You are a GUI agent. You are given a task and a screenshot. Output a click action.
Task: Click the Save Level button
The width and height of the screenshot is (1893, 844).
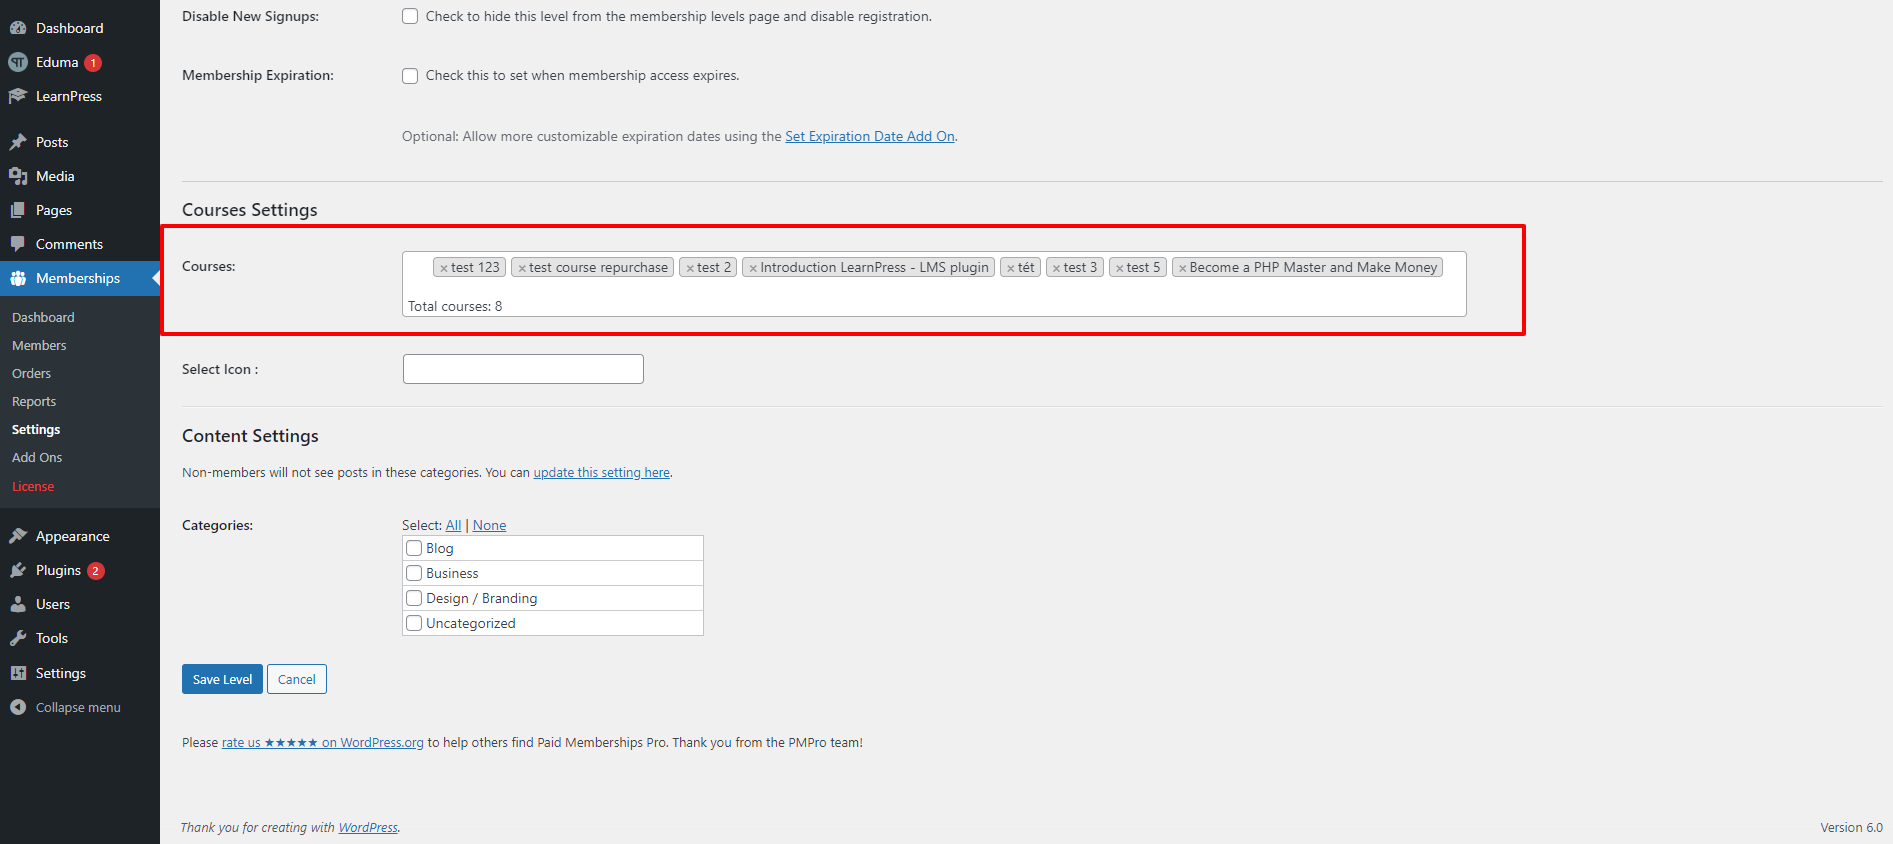coord(222,679)
